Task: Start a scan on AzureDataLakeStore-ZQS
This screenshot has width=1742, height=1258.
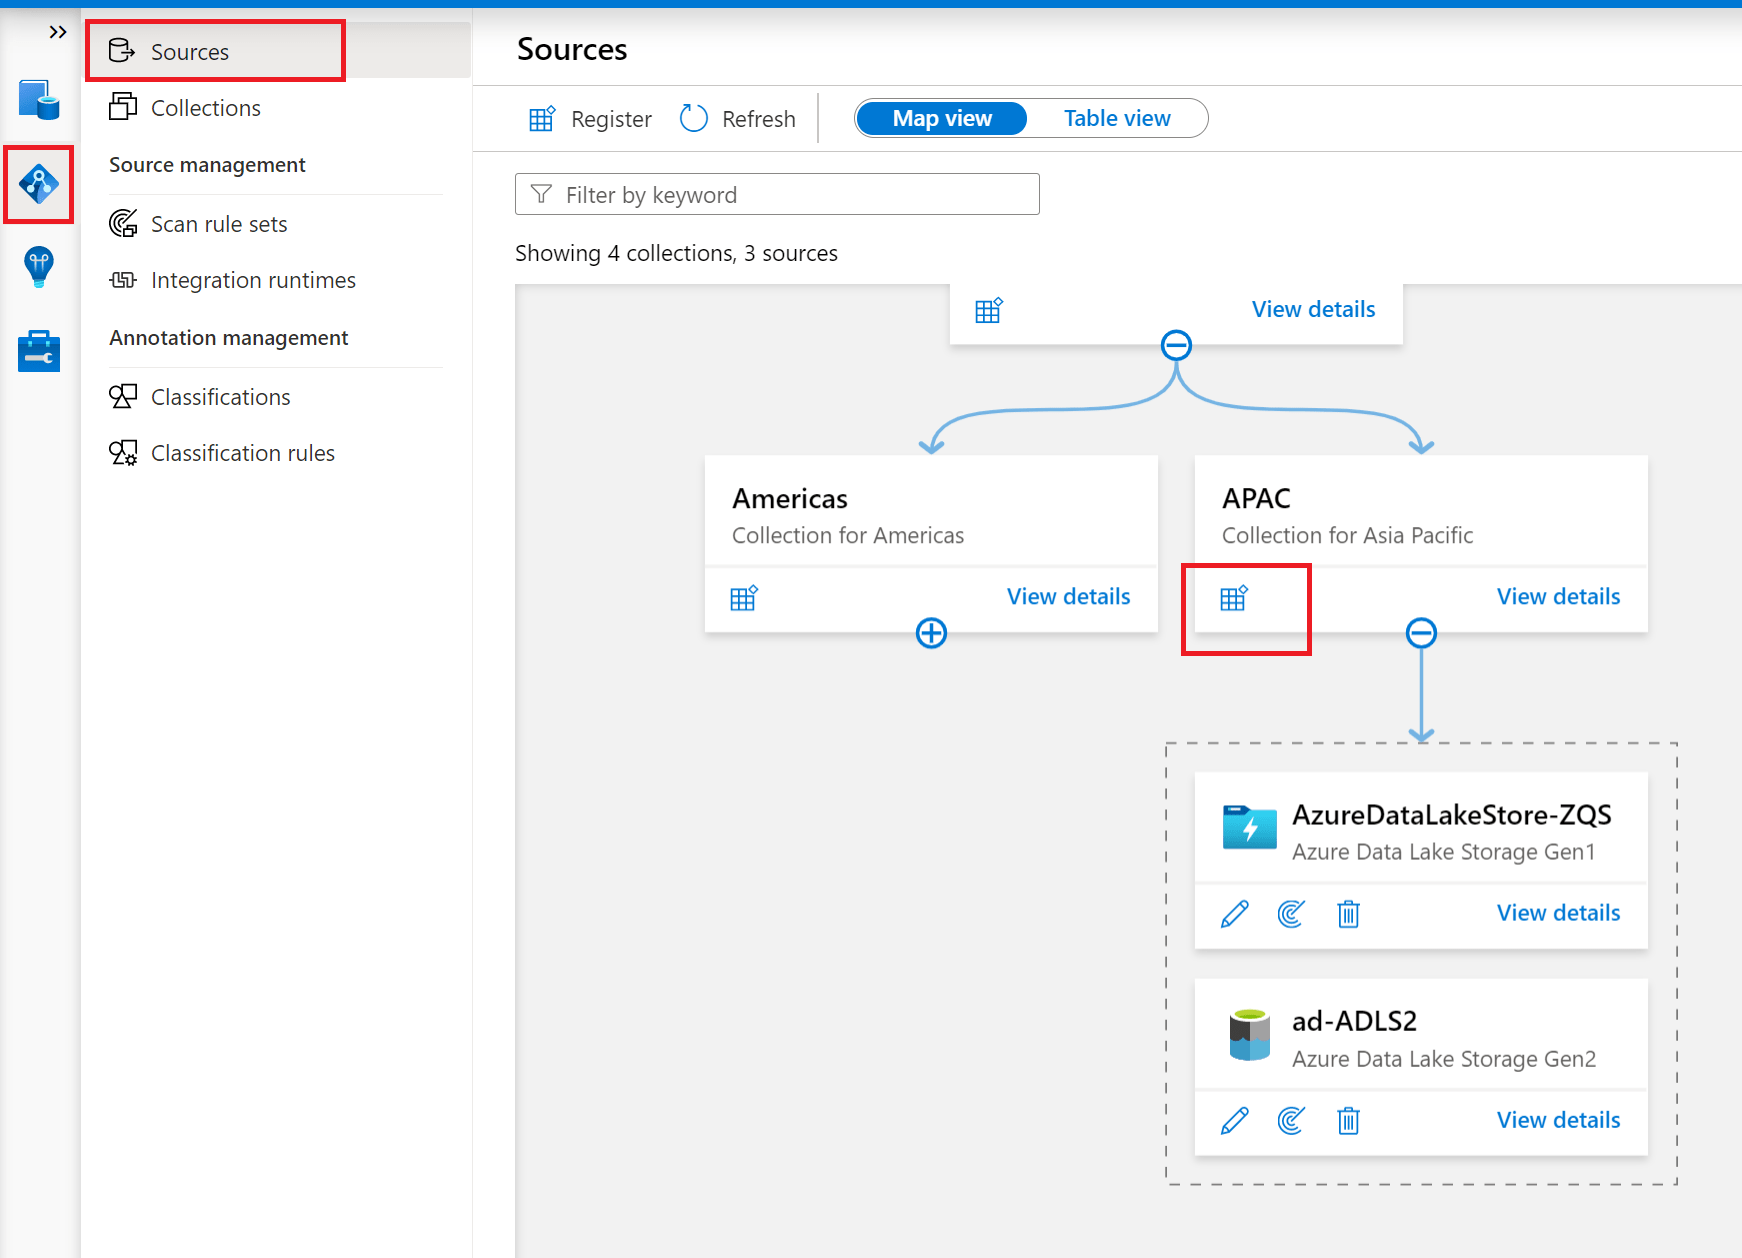Action: [1291, 913]
